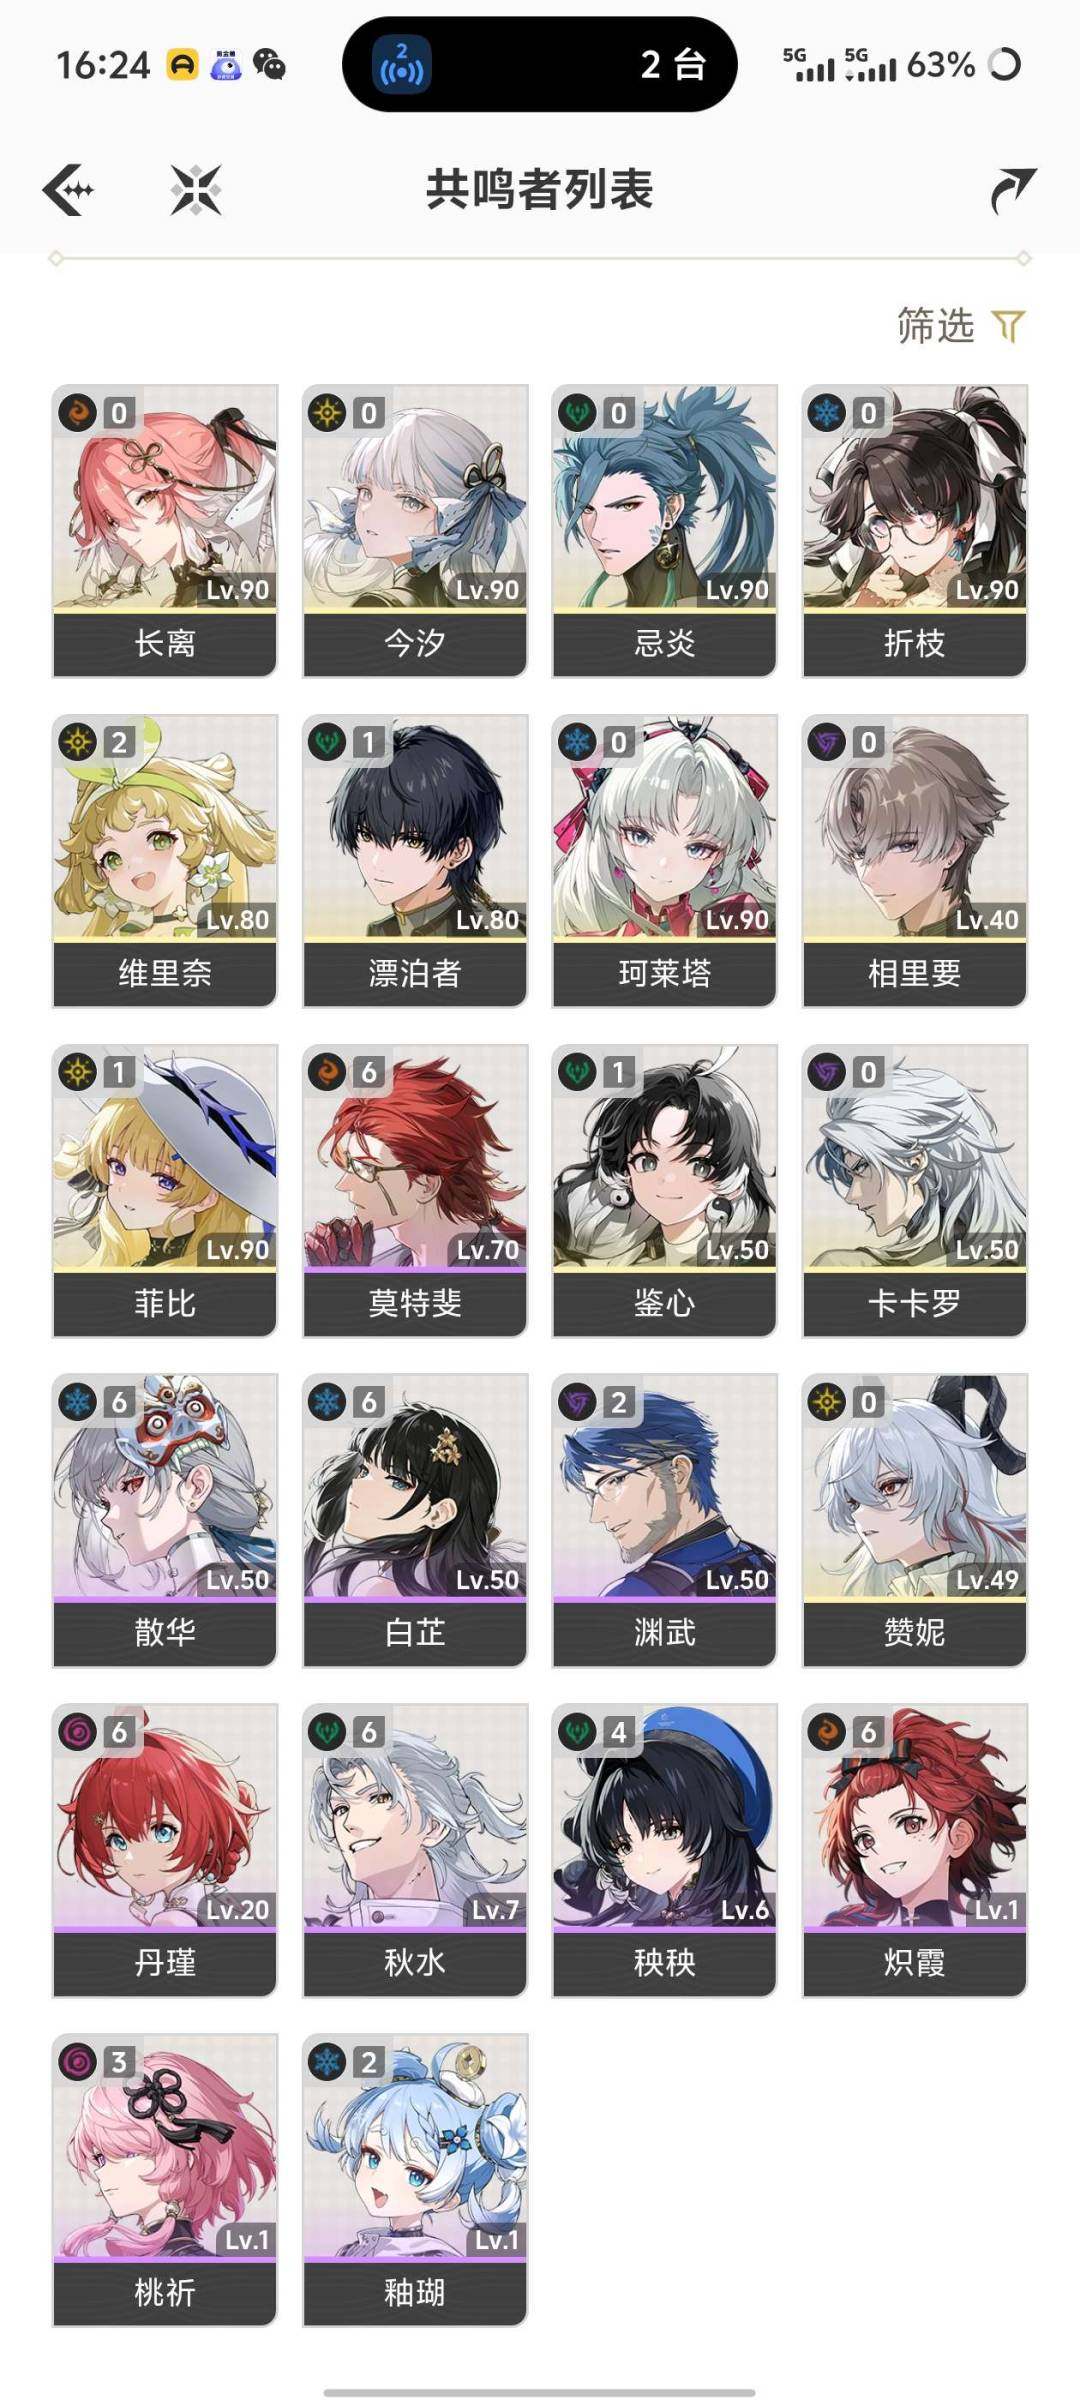
Task: Tap the 菲比 name label
Action: point(165,1303)
